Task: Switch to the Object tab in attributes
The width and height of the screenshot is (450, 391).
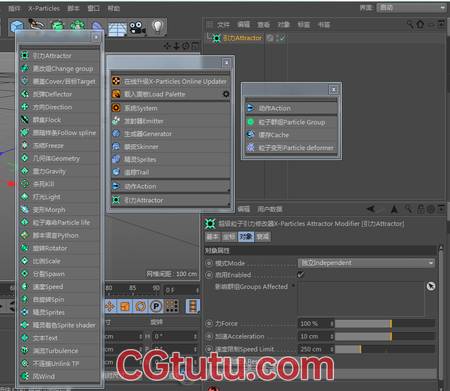Action: point(246,237)
